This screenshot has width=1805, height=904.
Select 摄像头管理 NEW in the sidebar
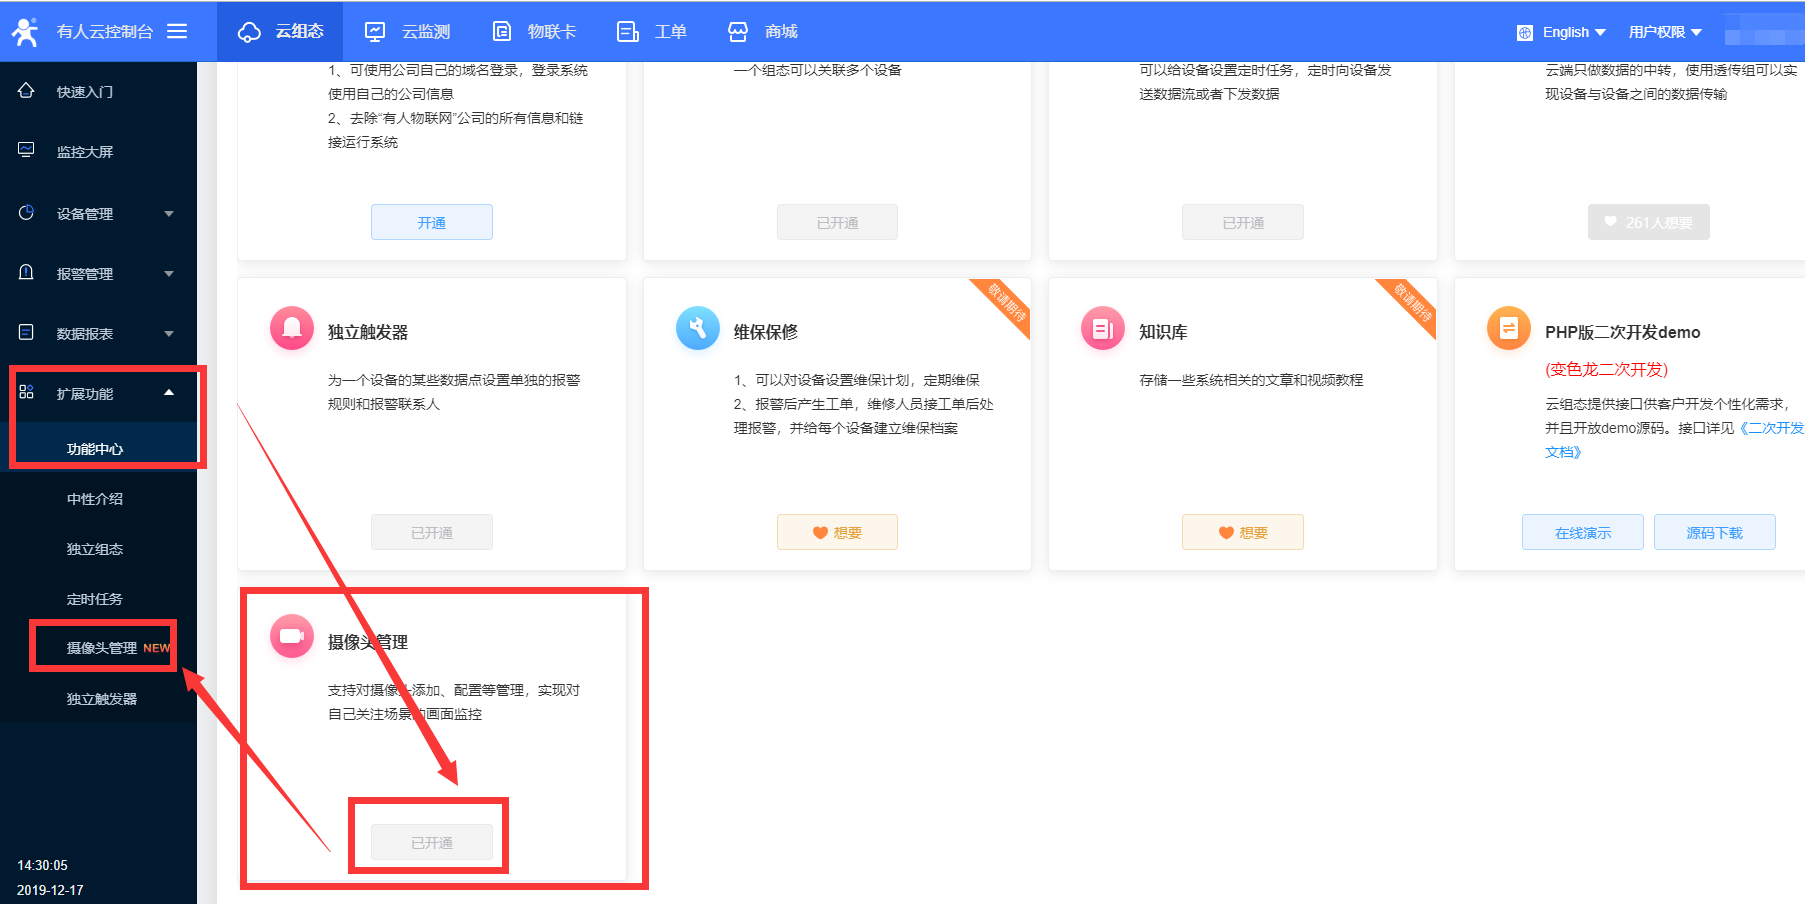(x=103, y=647)
